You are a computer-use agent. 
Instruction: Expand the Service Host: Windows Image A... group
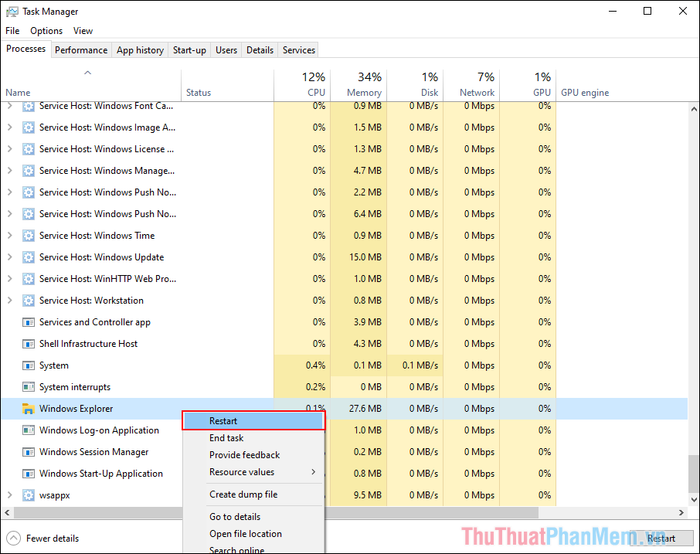9,127
